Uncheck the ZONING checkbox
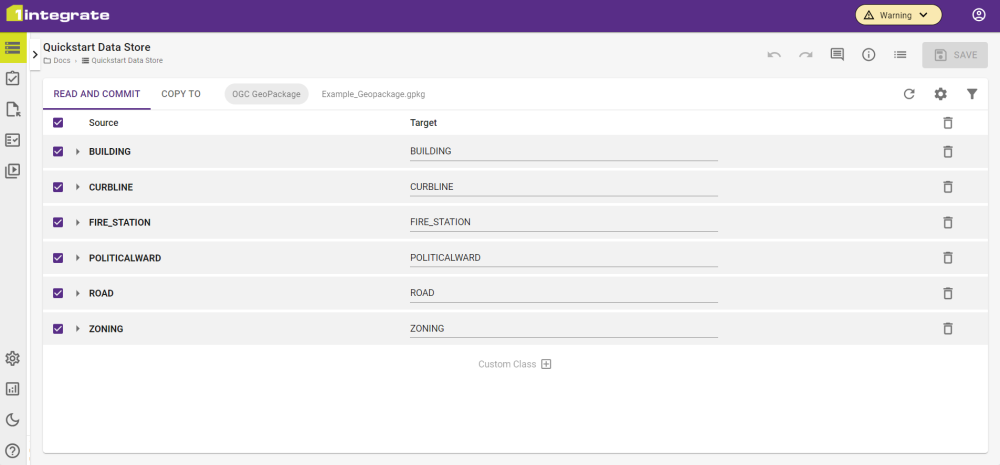1000x465 pixels. pos(58,328)
